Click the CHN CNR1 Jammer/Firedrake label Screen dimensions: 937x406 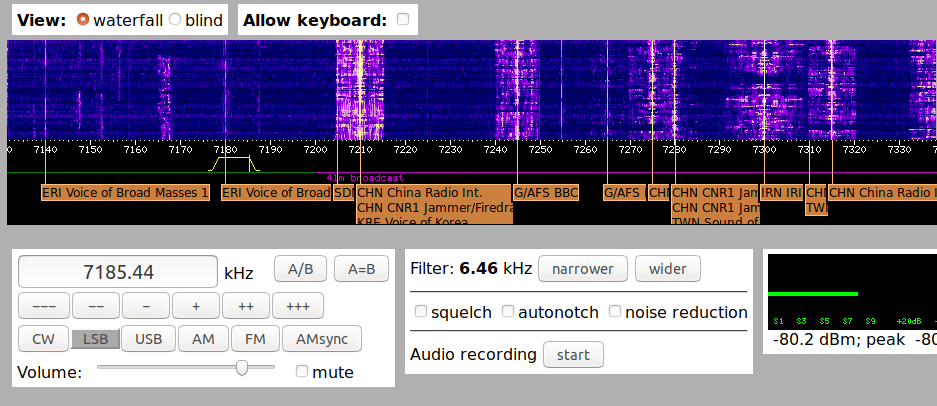[x=434, y=207]
